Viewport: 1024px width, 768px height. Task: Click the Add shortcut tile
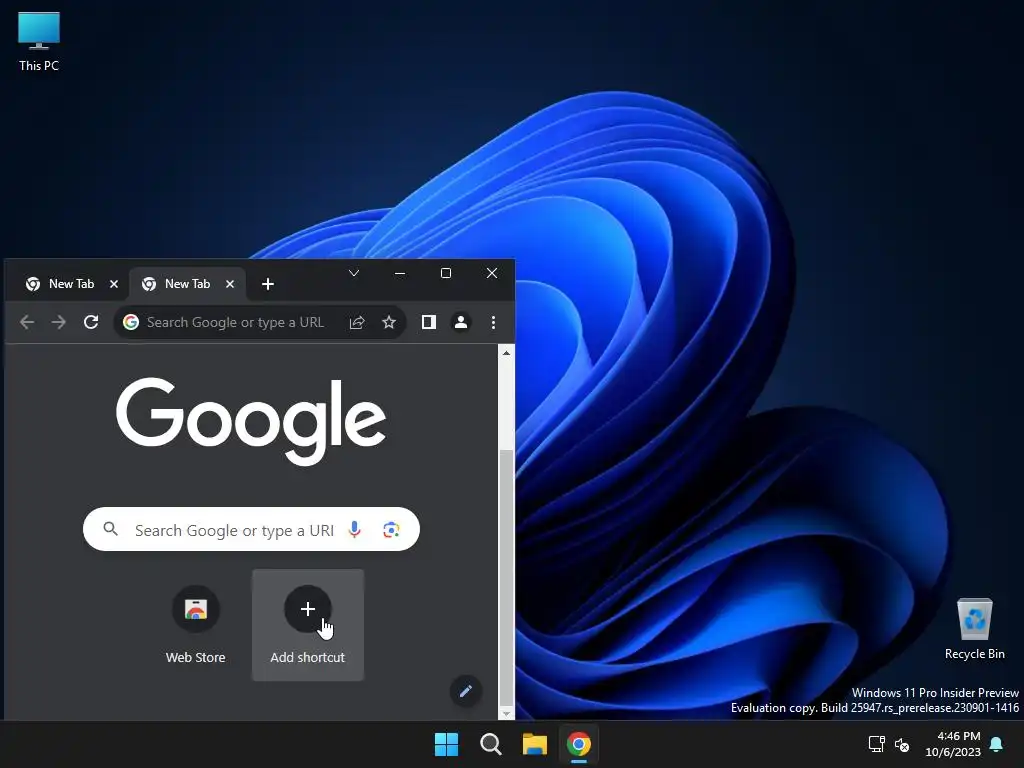click(308, 624)
